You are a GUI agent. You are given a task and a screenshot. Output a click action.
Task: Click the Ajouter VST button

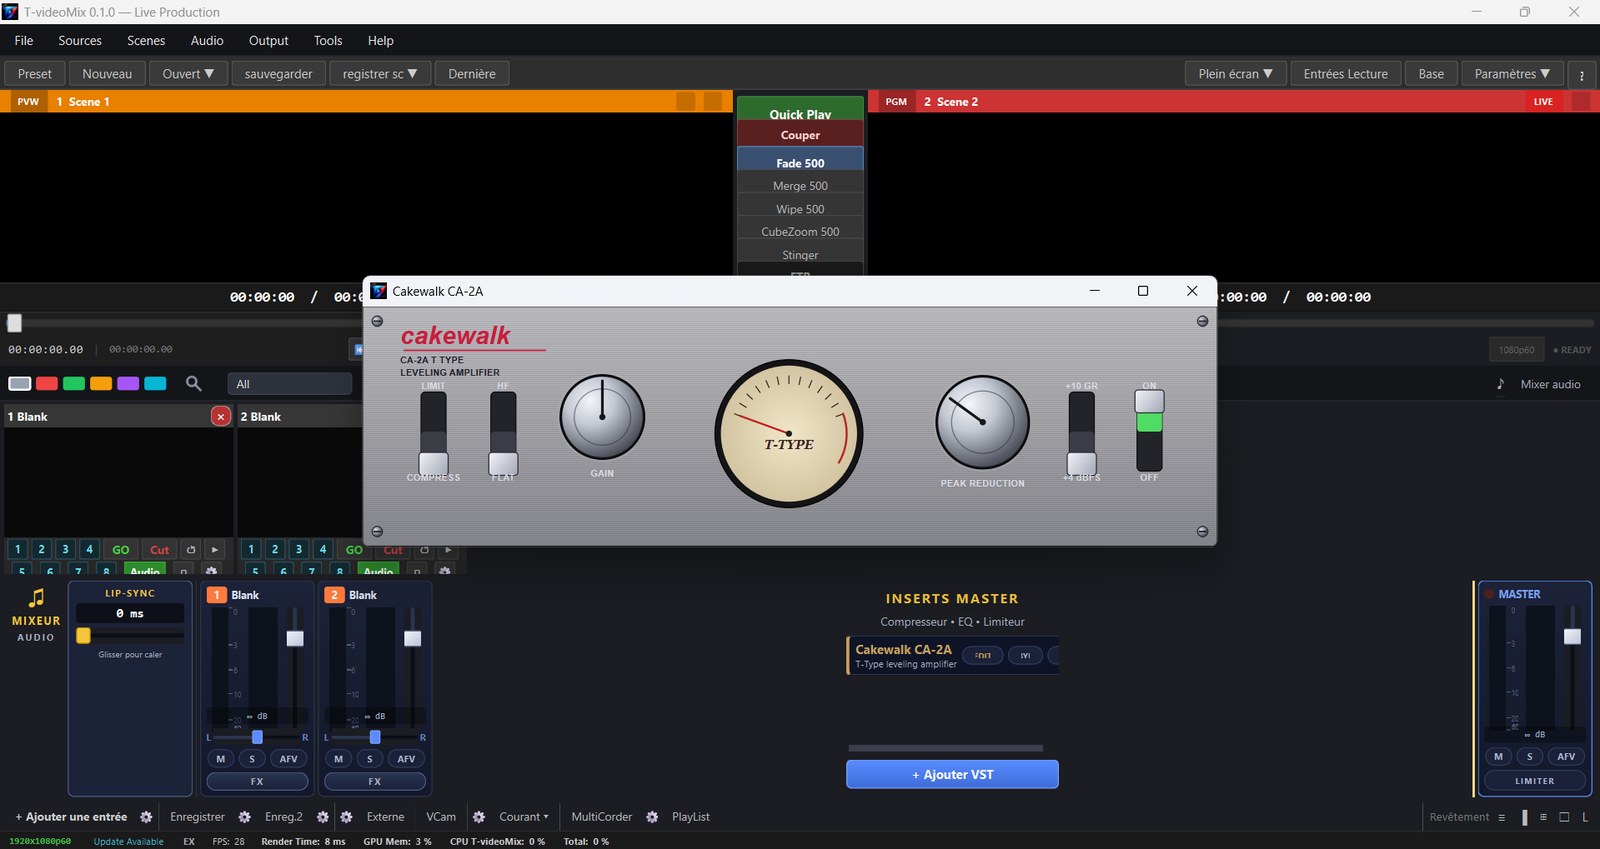tap(952, 774)
